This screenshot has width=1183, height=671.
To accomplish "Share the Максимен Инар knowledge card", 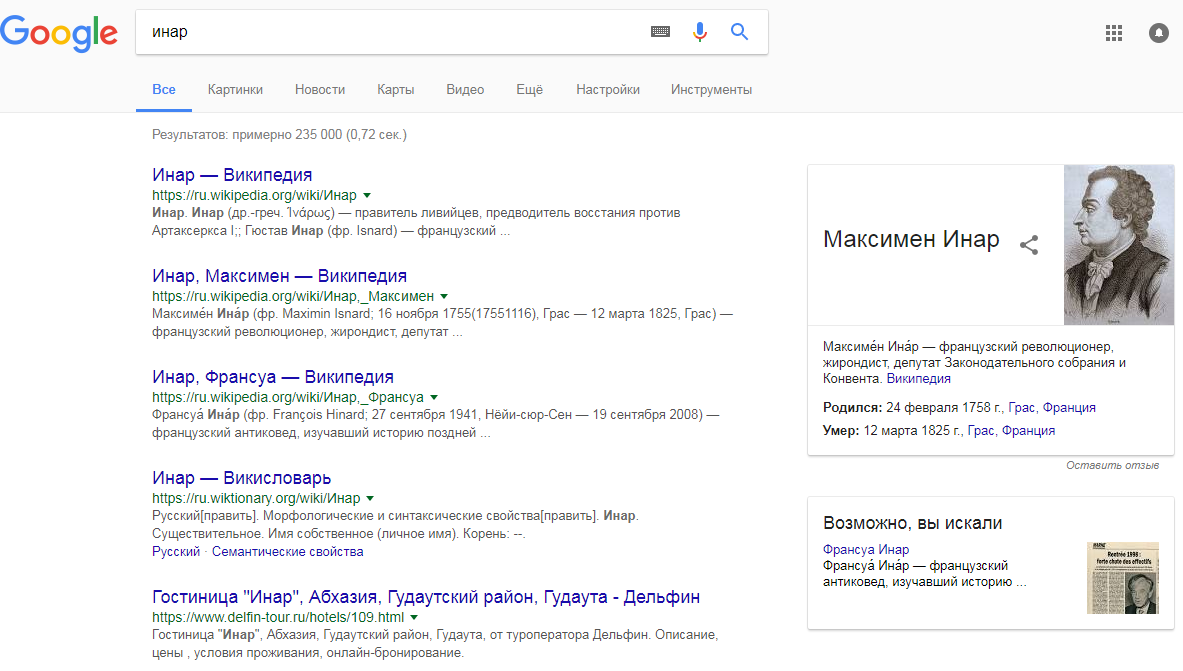I will click(x=1029, y=245).
